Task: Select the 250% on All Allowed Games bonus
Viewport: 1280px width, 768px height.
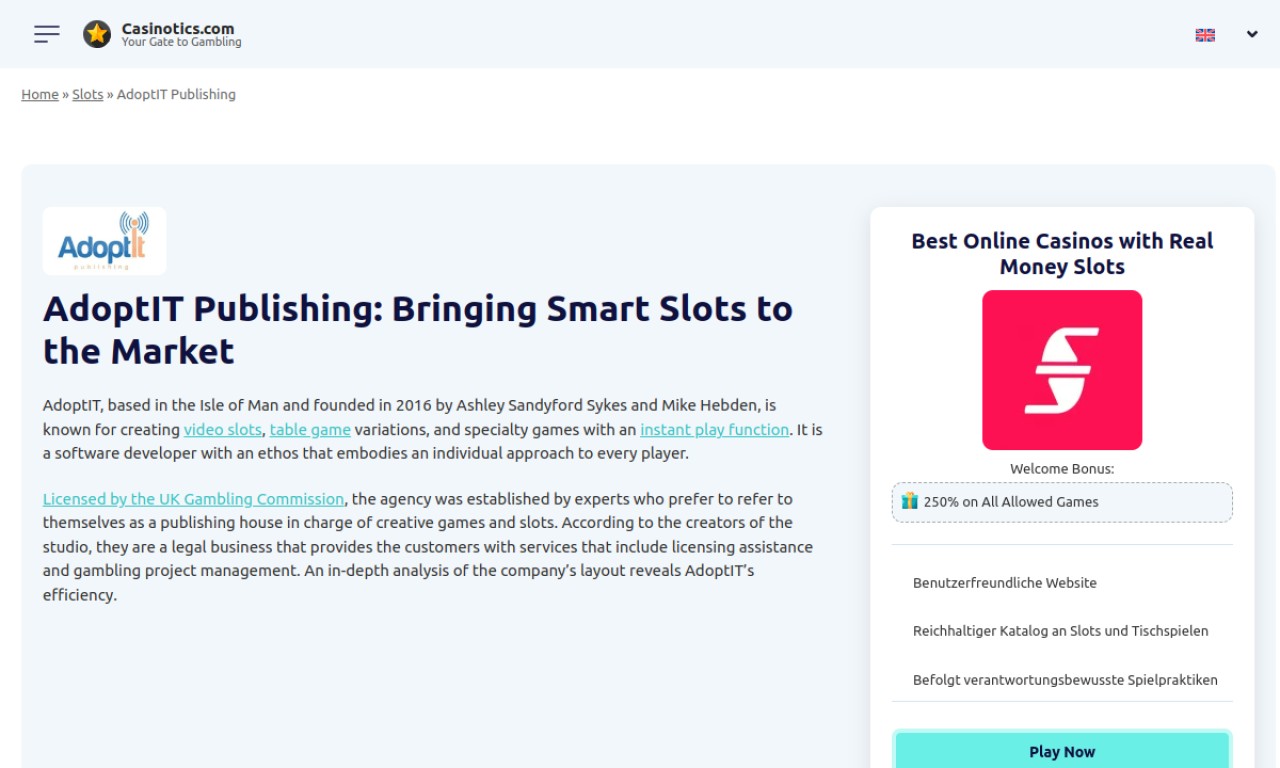Action: pos(1062,502)
